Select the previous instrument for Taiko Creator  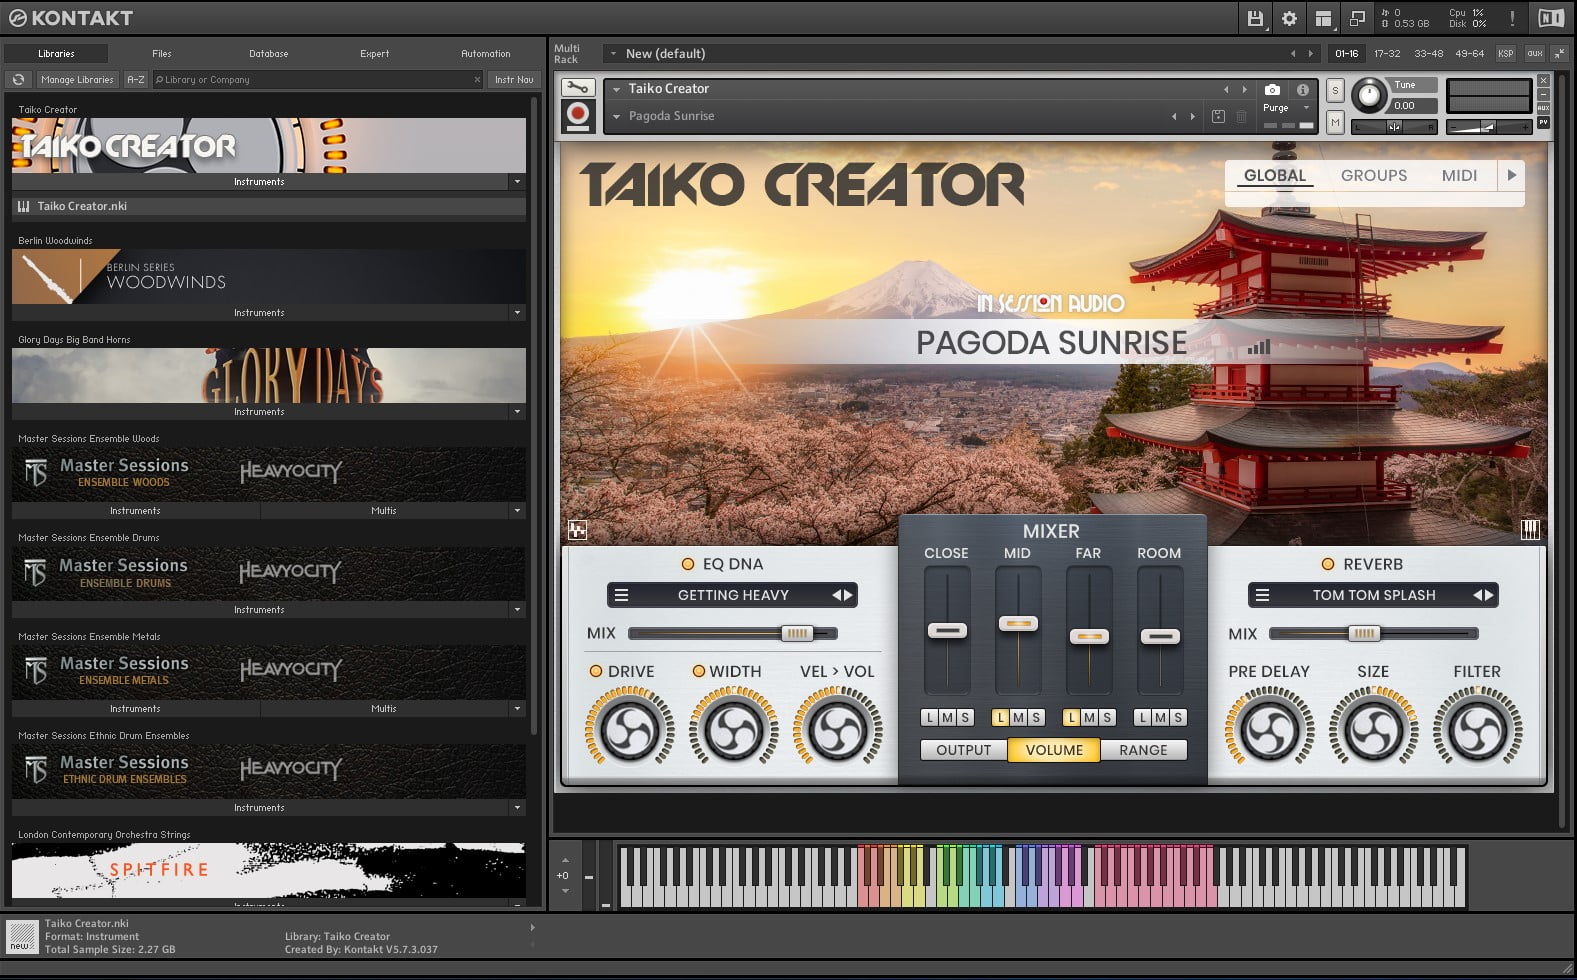point(1226,89)
